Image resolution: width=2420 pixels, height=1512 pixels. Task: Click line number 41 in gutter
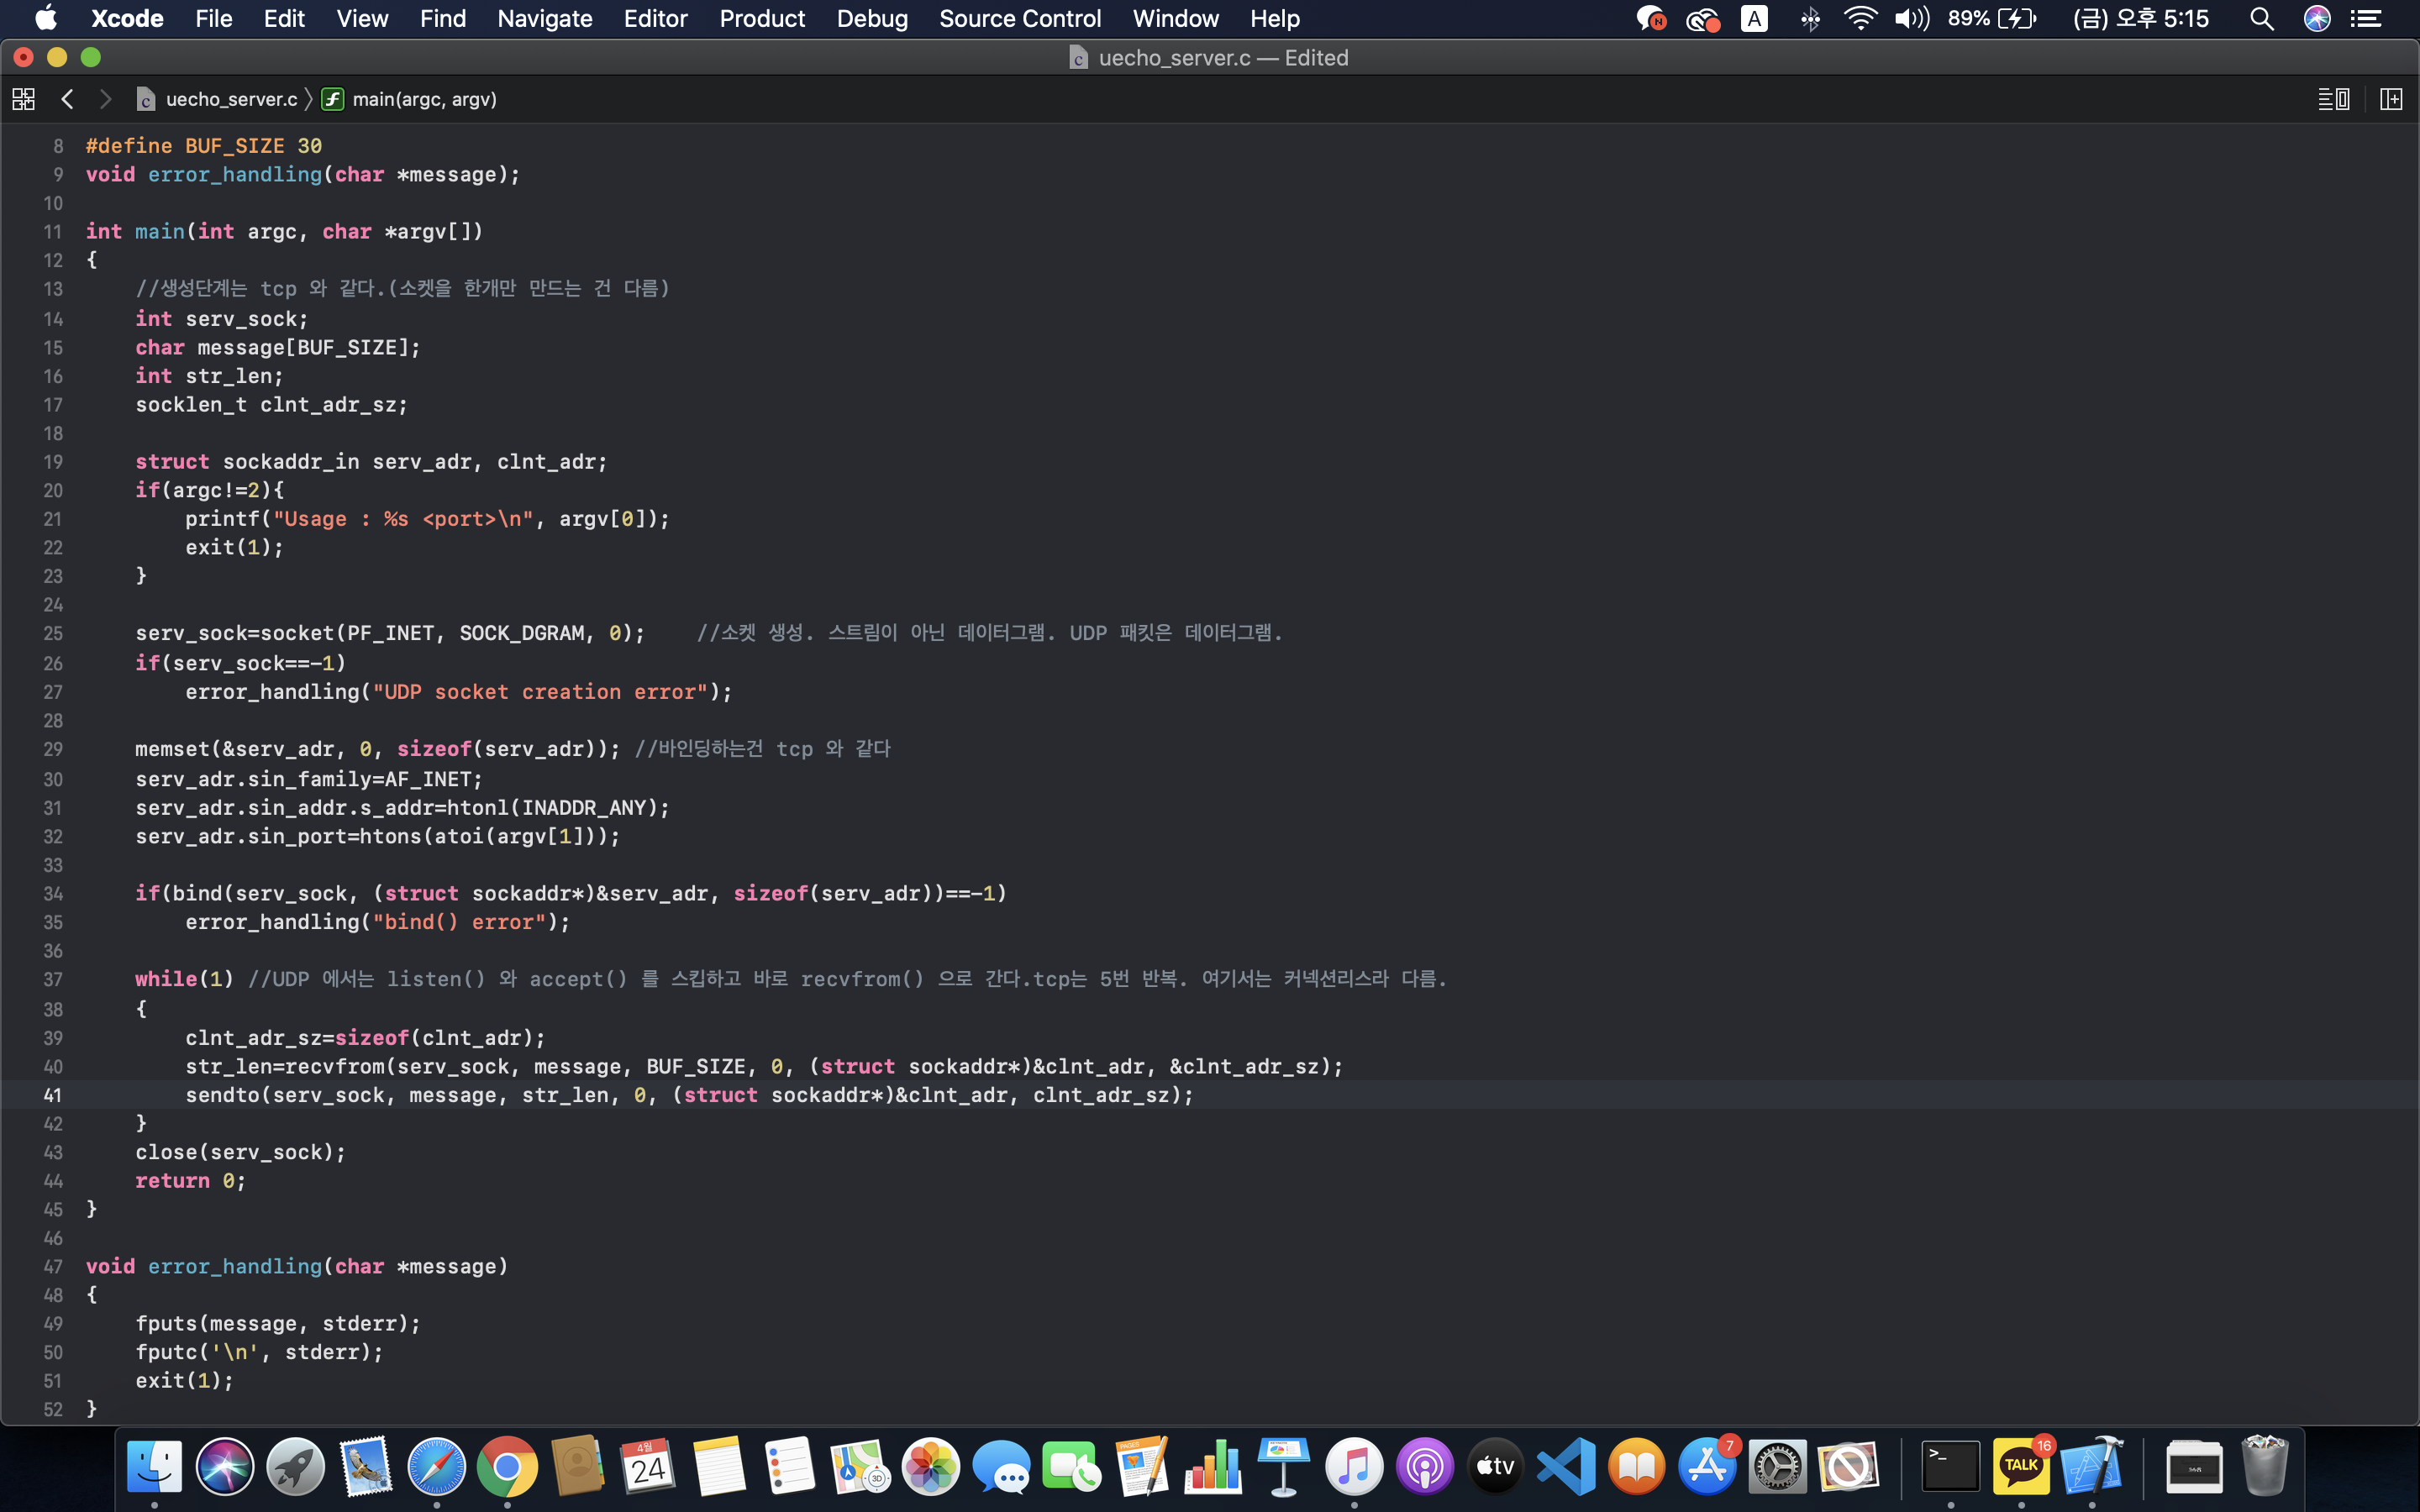[x=52, y=1095]
